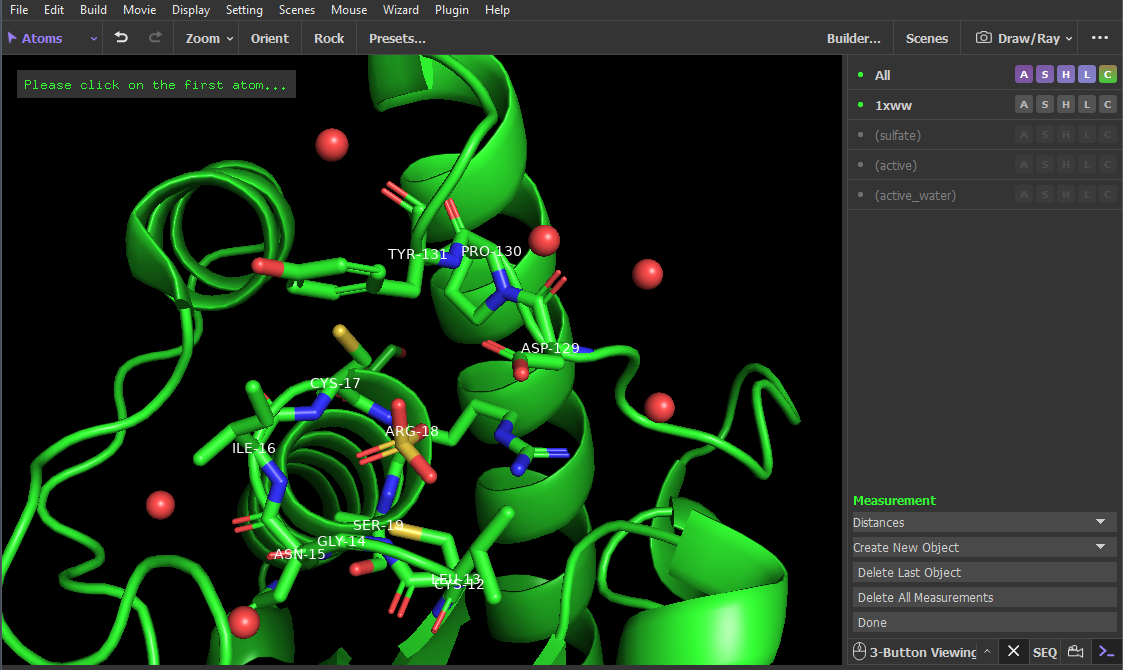
Task: Click Delete All Measurements button
Action: click(984, 597)
